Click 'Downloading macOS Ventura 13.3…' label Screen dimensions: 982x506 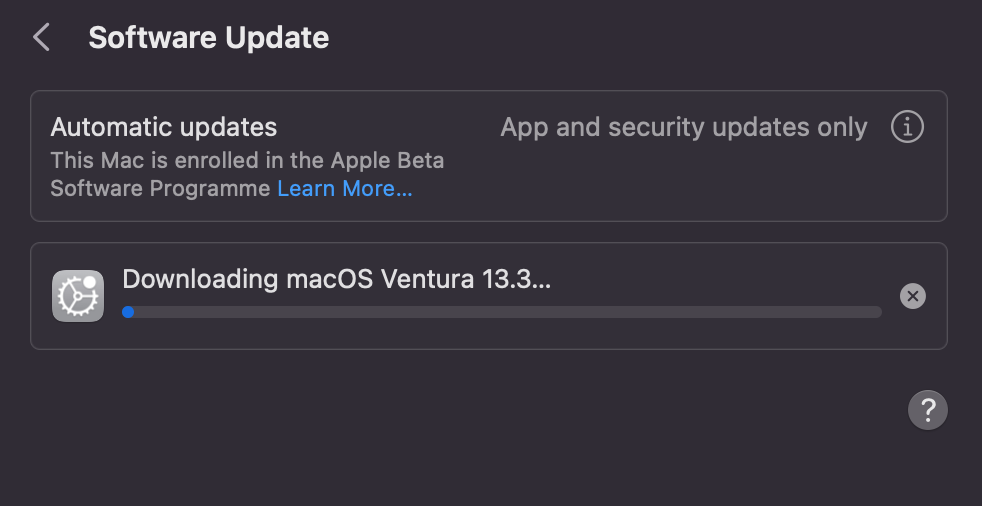coord(336,279)
